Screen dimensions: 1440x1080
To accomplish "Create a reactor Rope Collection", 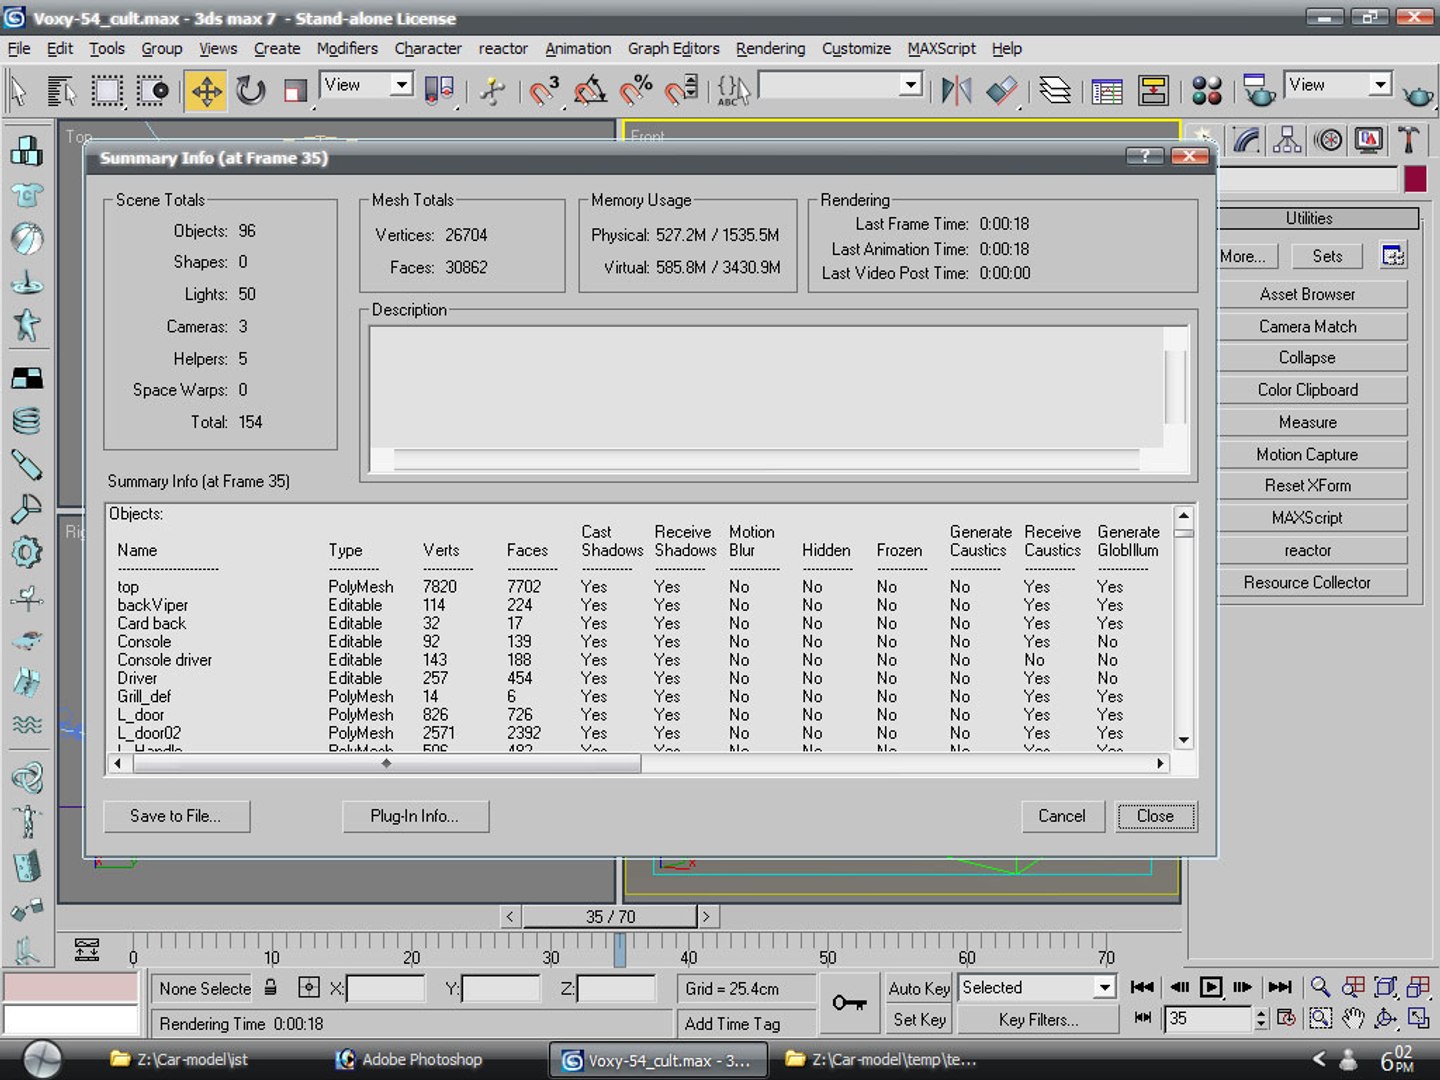I will 26,283.
